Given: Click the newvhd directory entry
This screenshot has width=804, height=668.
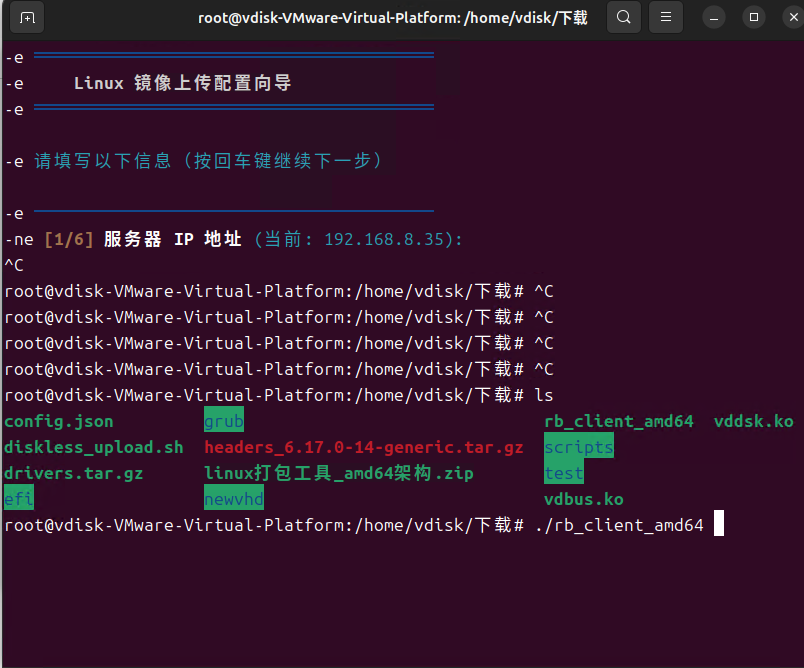Looking at the screenshot, I should coord(234,499).
